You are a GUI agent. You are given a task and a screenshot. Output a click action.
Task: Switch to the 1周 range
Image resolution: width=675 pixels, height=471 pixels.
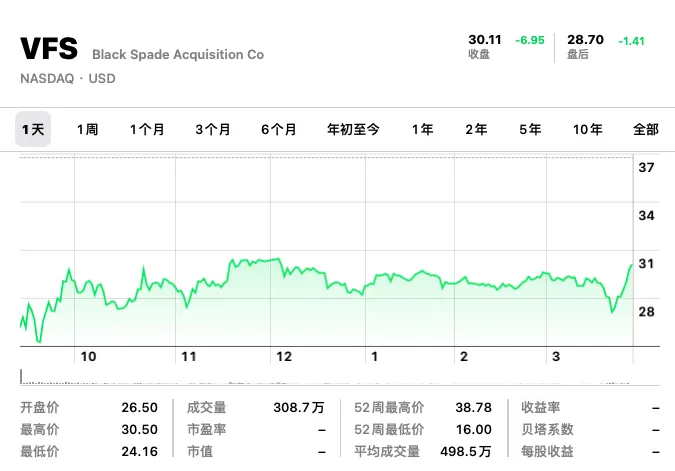[x=87, y=129]
